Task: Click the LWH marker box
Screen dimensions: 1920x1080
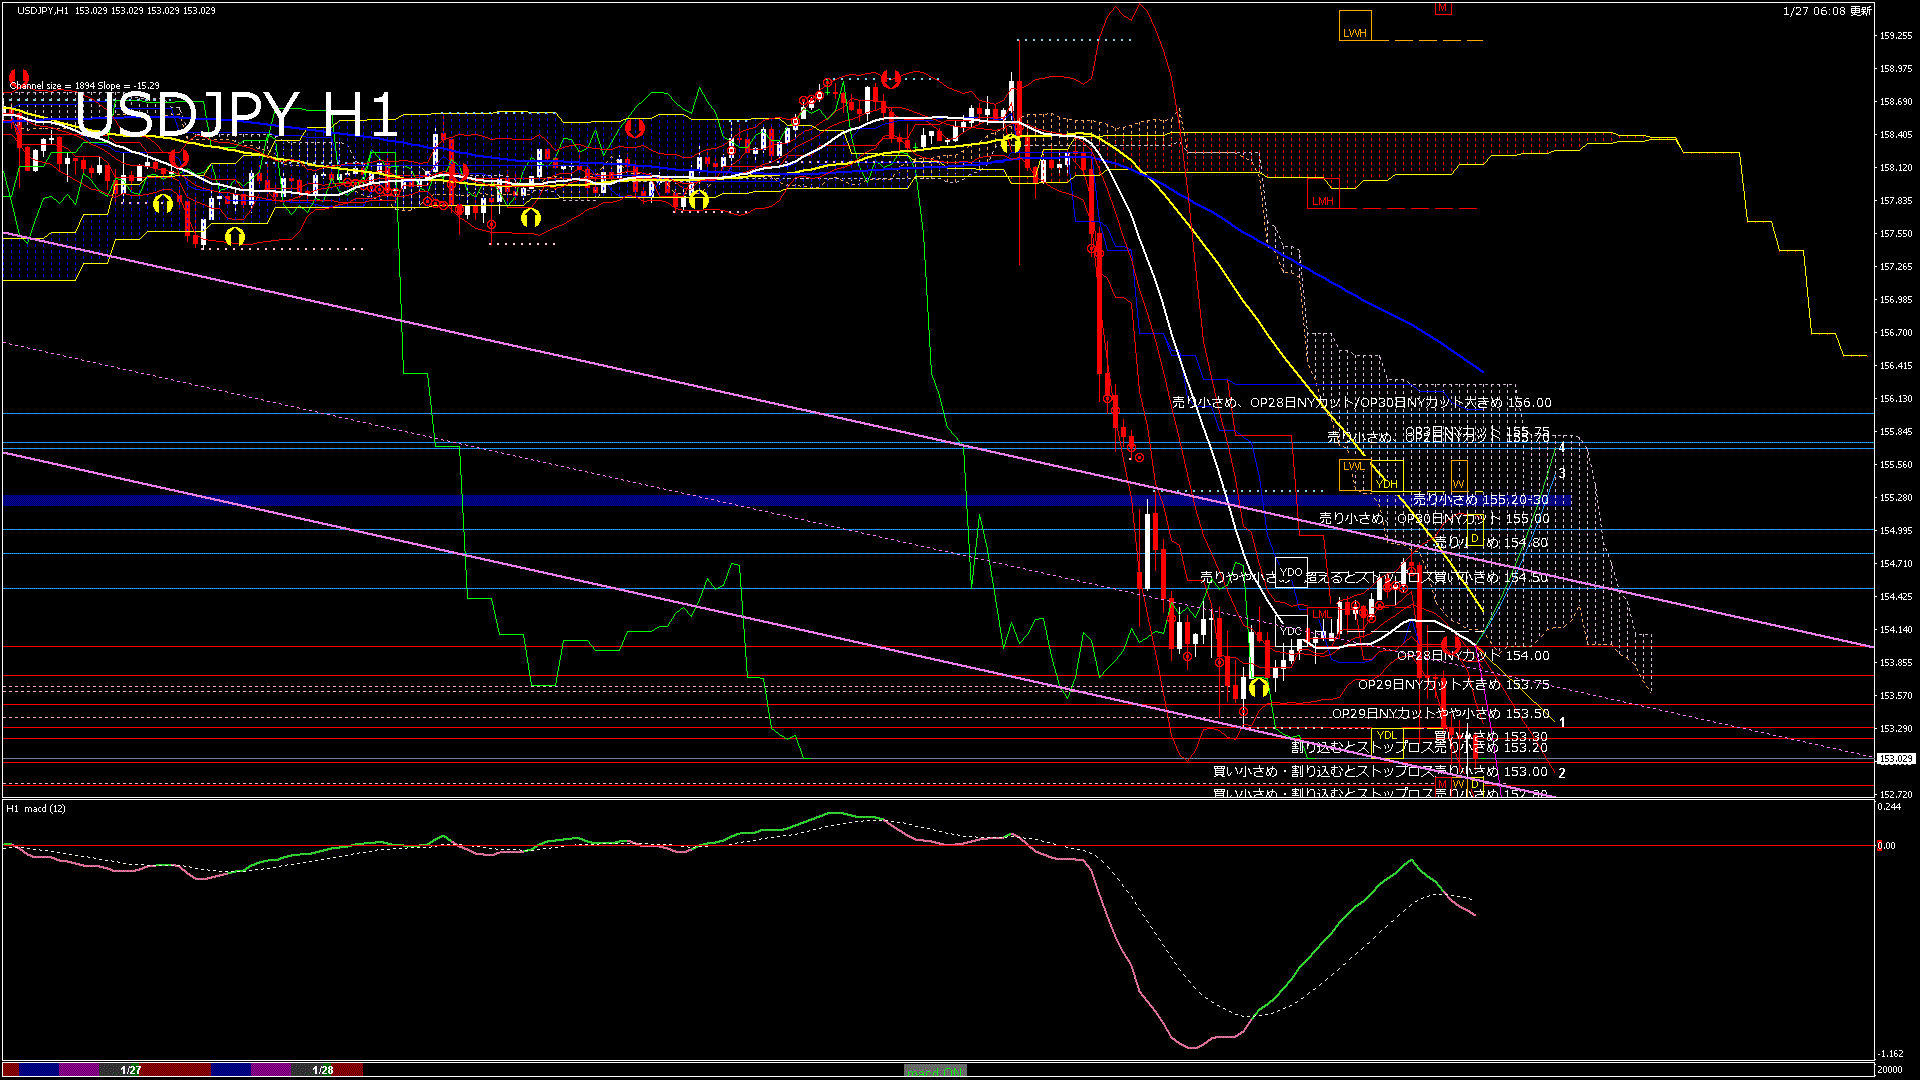Action: [1355, 26]
